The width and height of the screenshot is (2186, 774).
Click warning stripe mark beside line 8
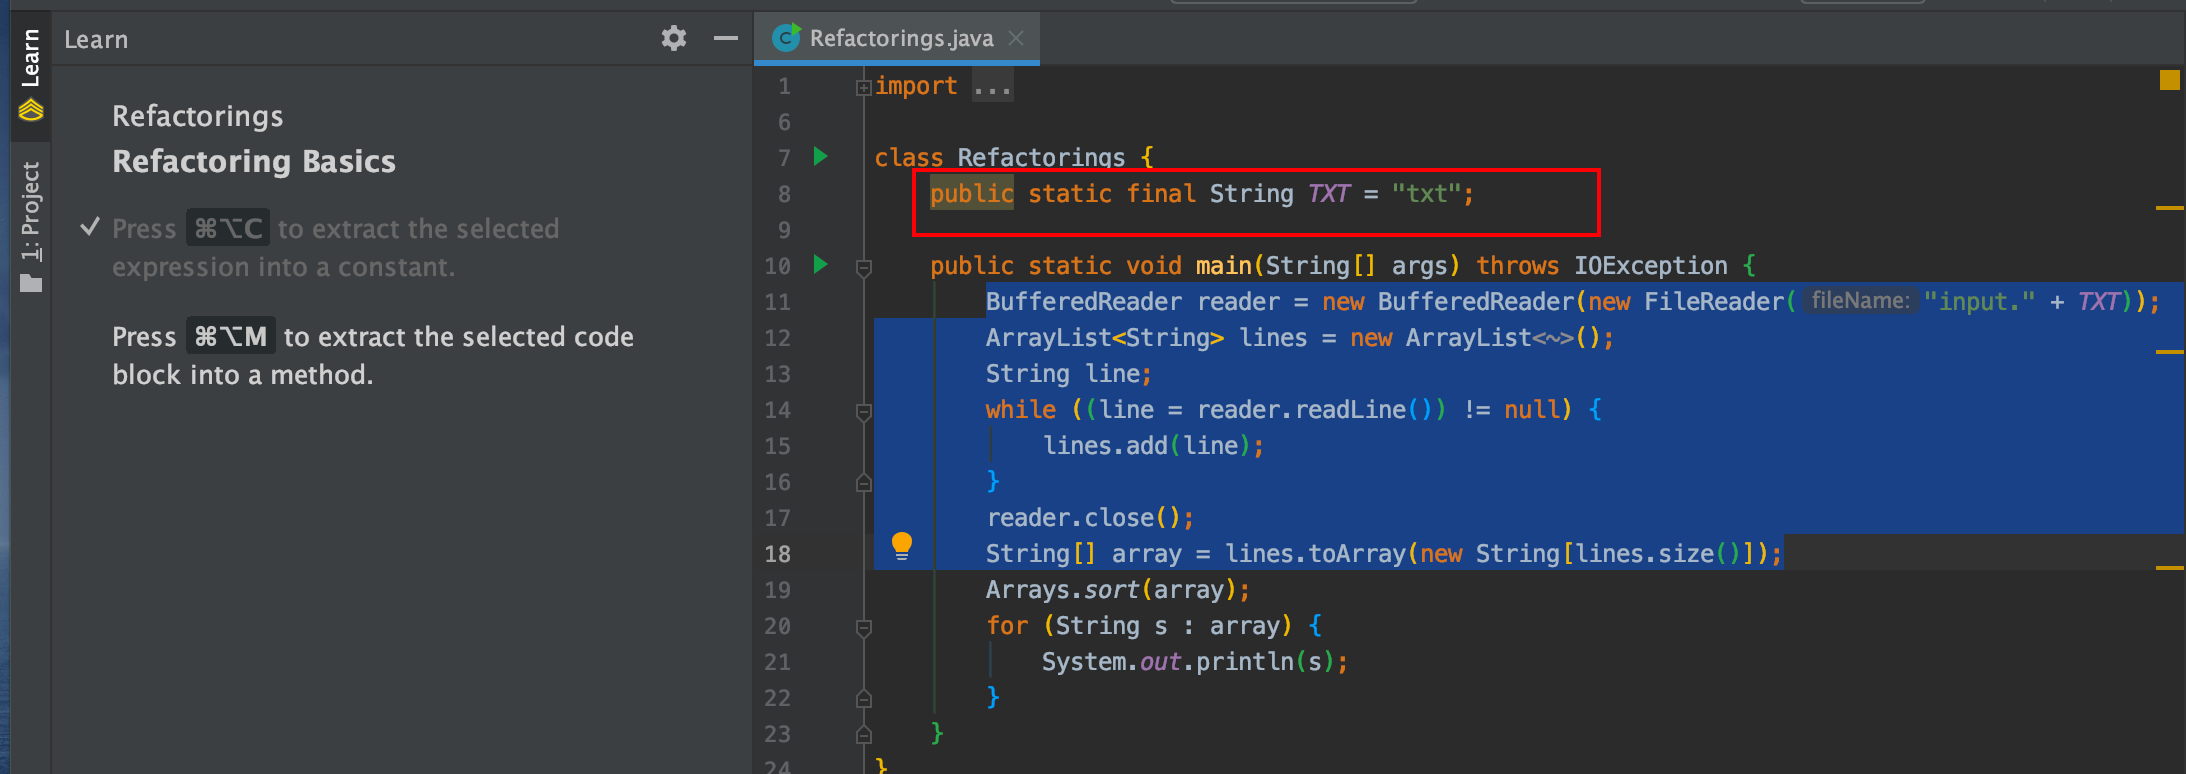[x=2169, y=207]
